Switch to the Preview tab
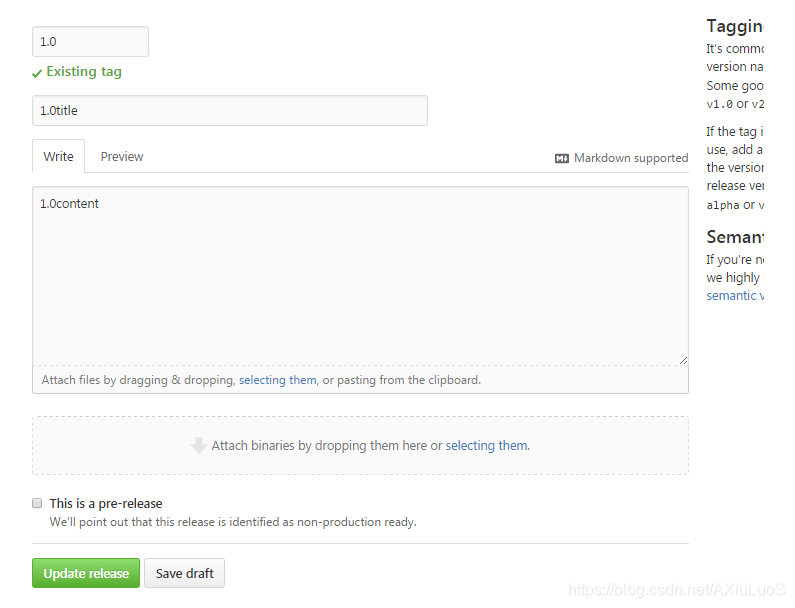 (122, 157)
